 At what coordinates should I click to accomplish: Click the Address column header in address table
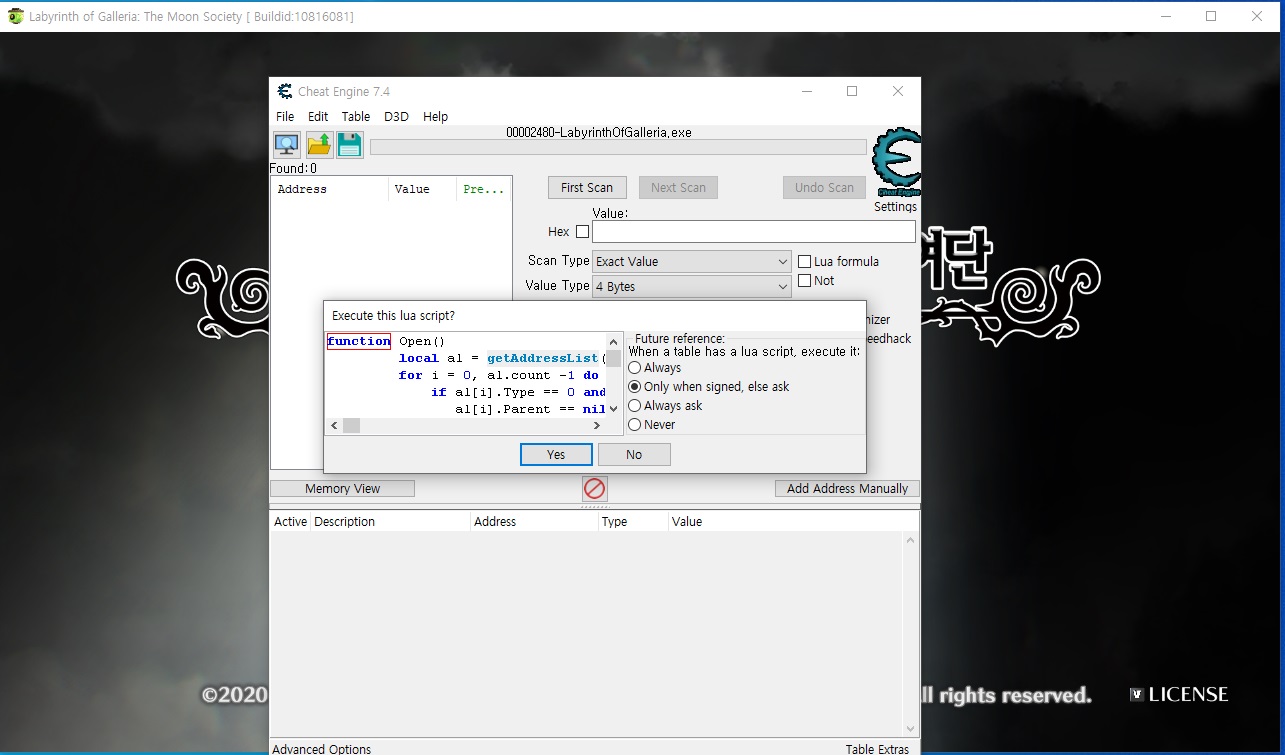534,521
